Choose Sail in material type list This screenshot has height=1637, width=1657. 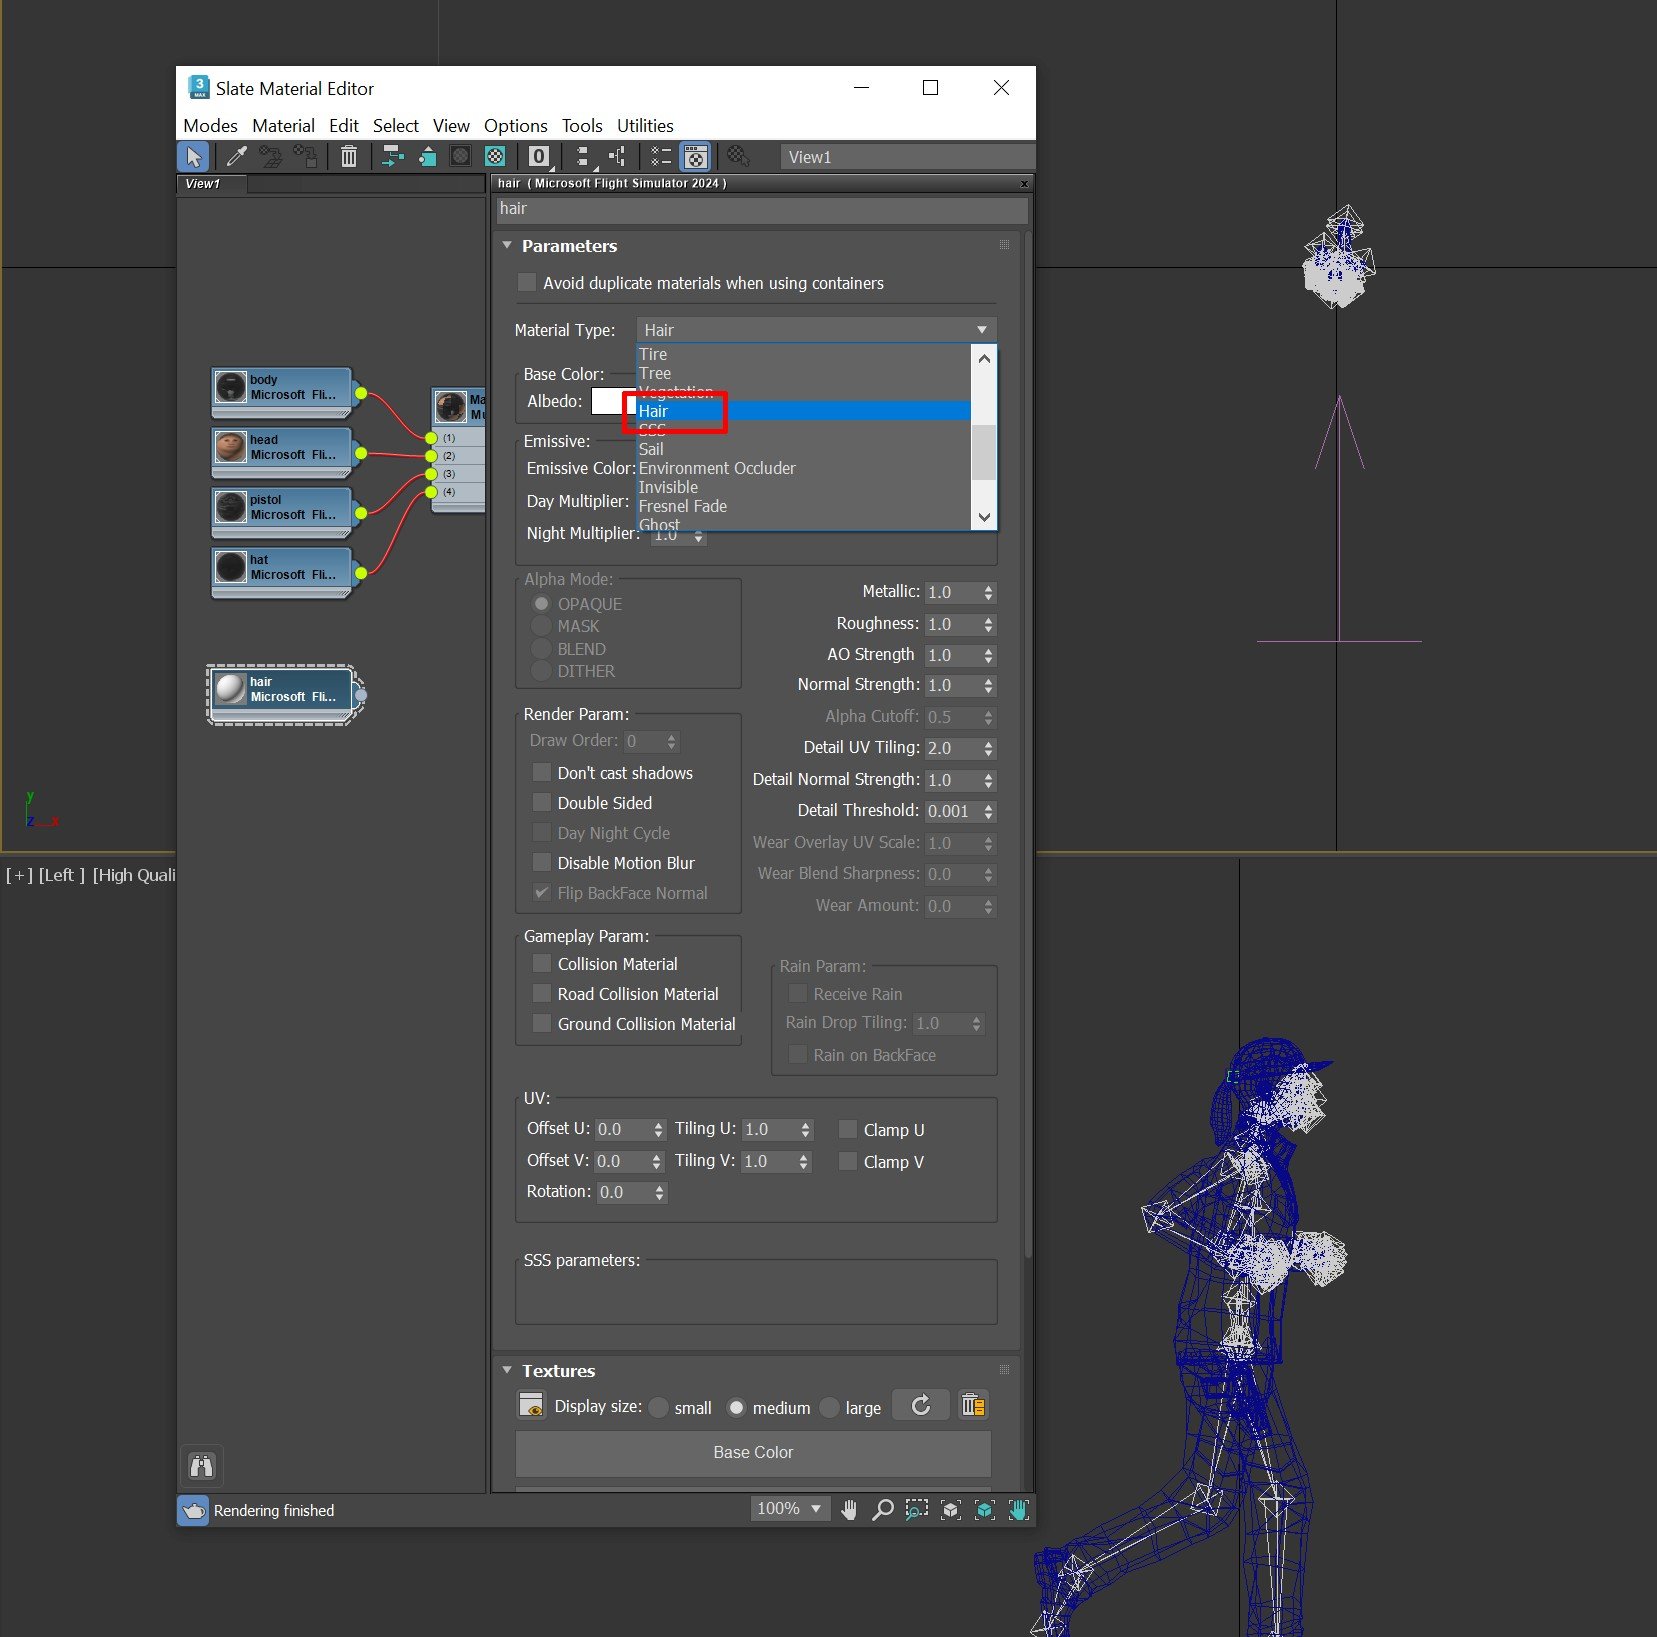(x=804, y=449)
